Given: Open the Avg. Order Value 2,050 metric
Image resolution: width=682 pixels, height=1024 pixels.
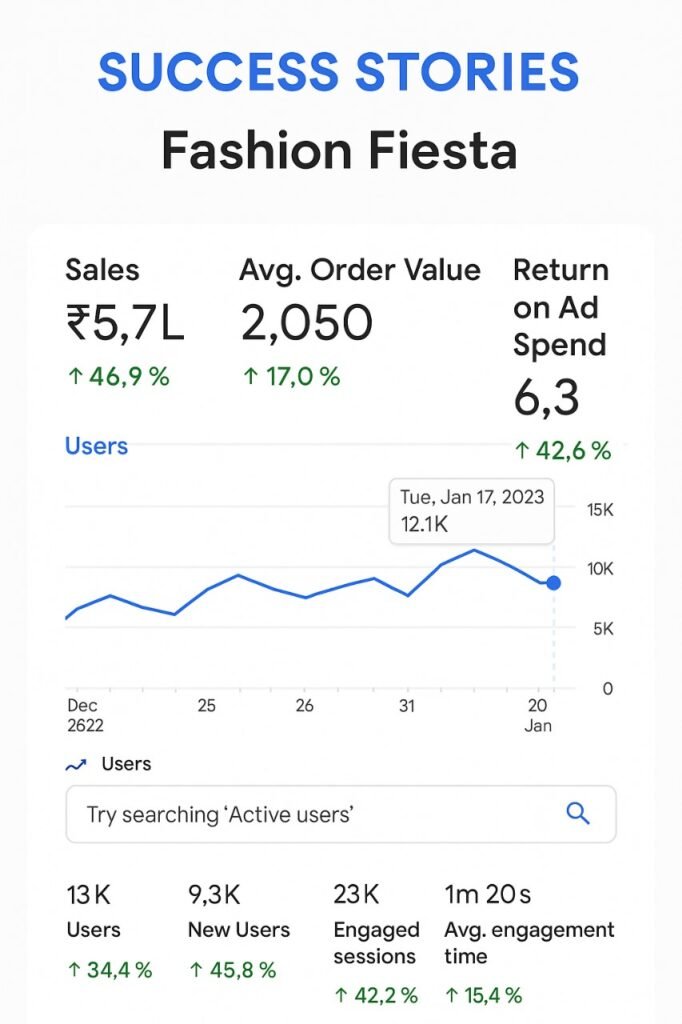Looking at the screenshot, I should (360, 323).
